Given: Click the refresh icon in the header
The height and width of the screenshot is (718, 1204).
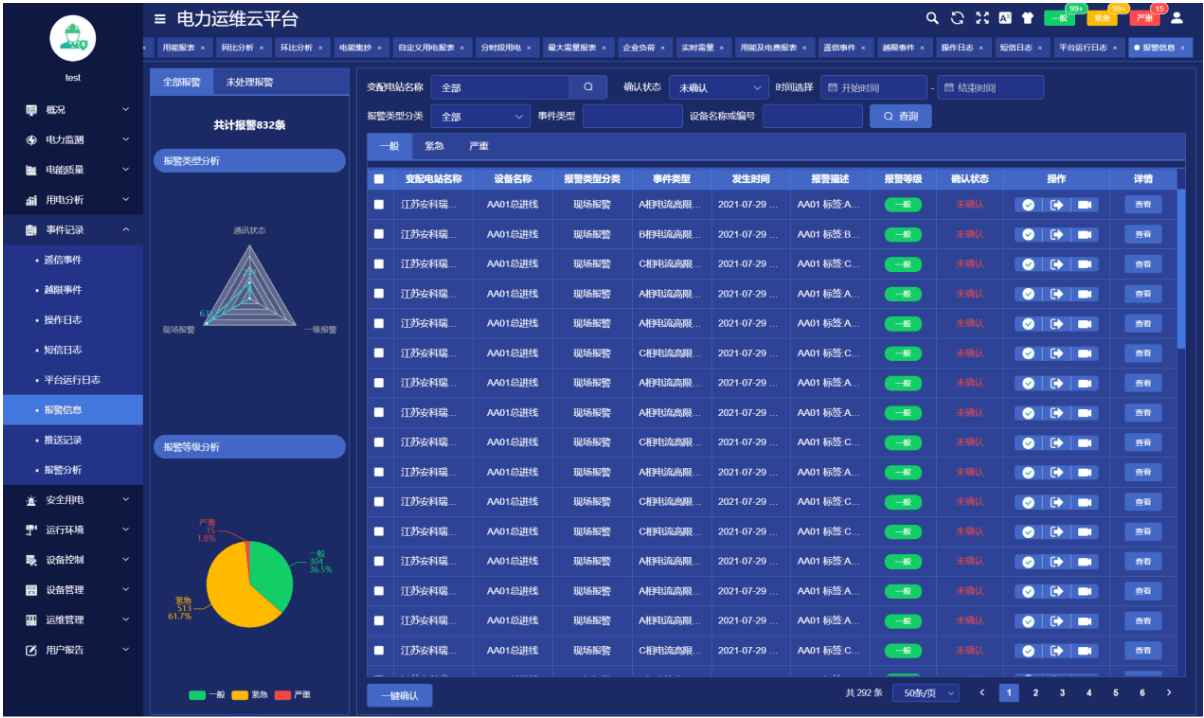Looking at the screenshot, I should [x=957, y=18].
